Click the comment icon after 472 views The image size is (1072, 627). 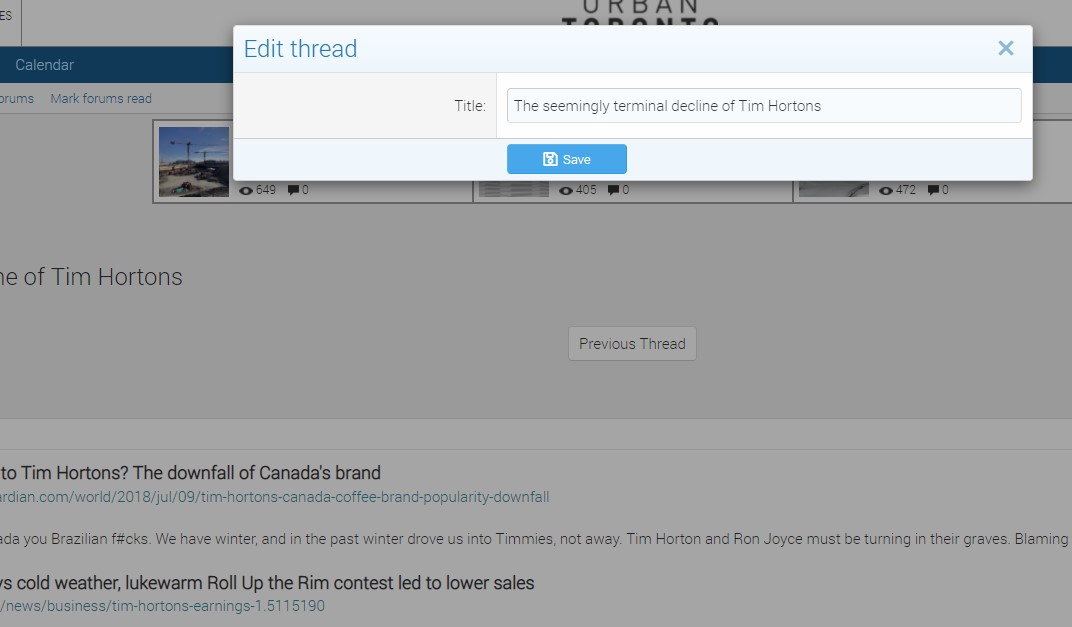[933, 190]
